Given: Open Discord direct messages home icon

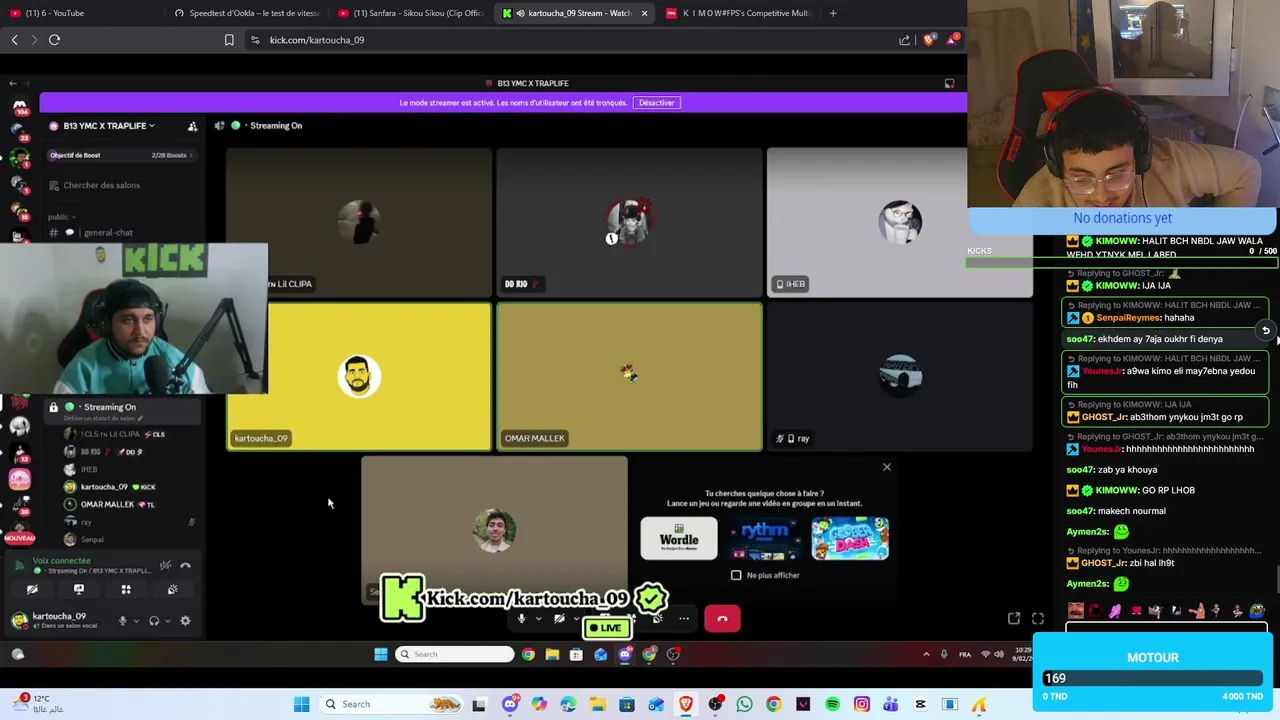Looking at the screenshot, I should point(19,105).
